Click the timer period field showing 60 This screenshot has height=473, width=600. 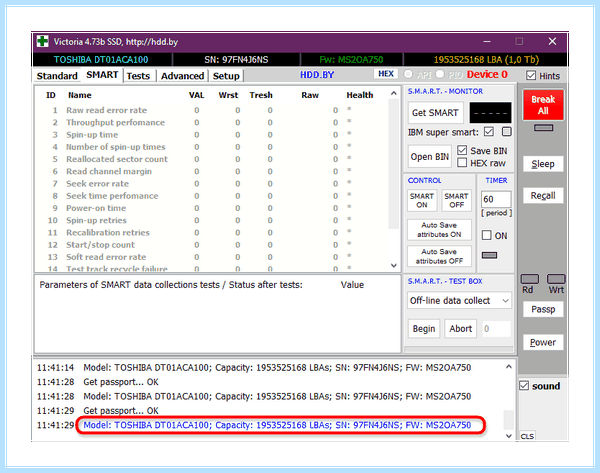pyautogui.click(x=496, y=199)
